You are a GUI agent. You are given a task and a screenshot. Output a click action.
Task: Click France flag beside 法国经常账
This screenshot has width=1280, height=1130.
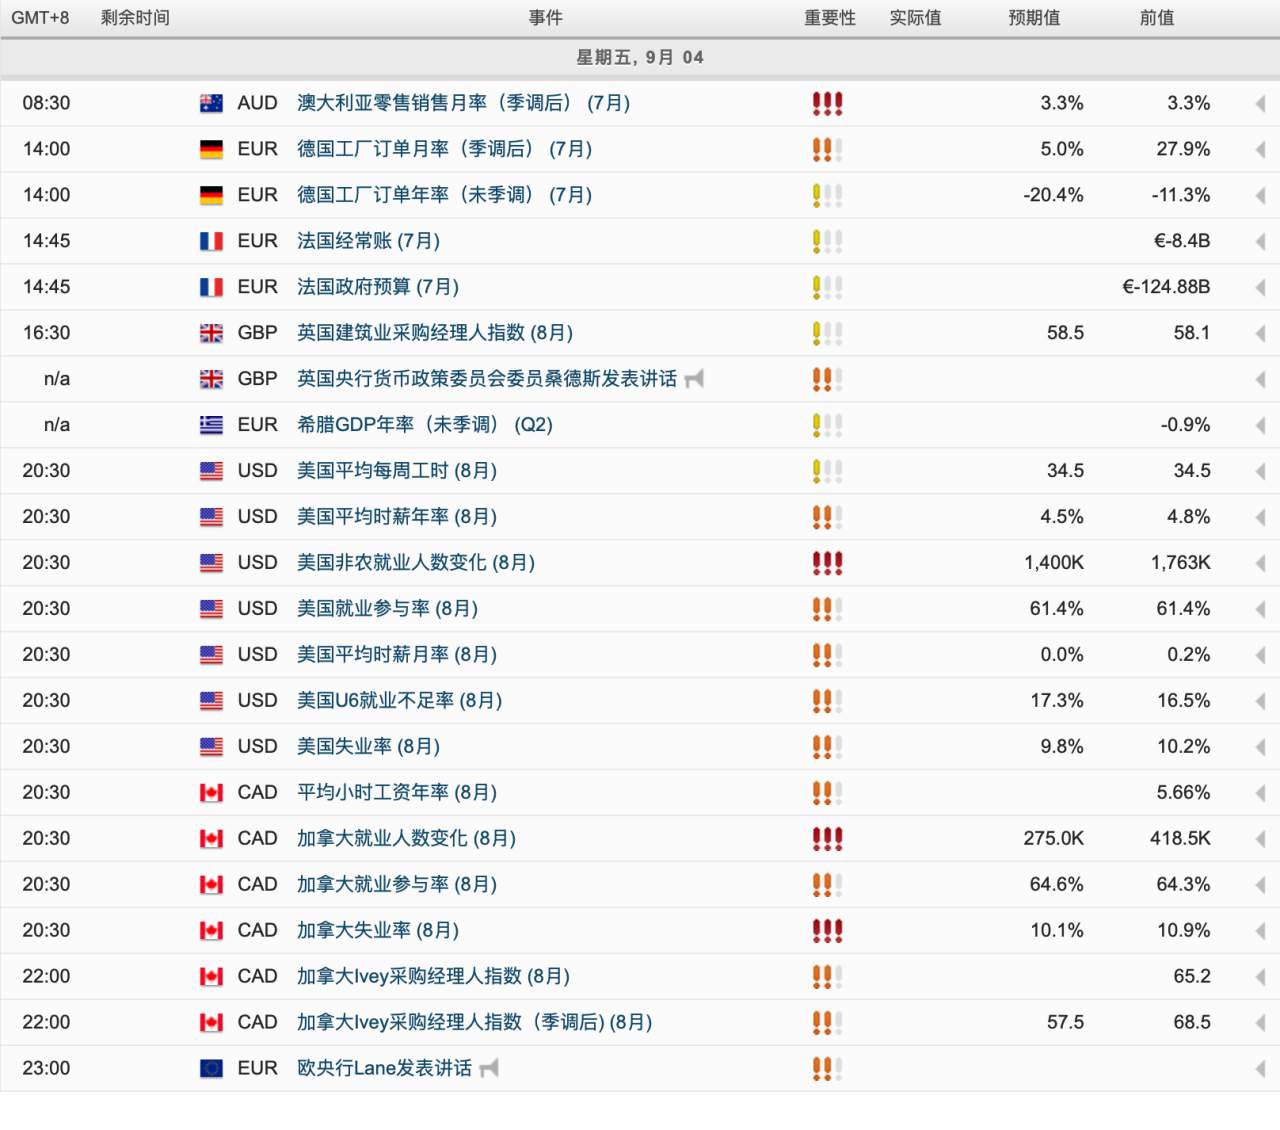tap(211, 241)
